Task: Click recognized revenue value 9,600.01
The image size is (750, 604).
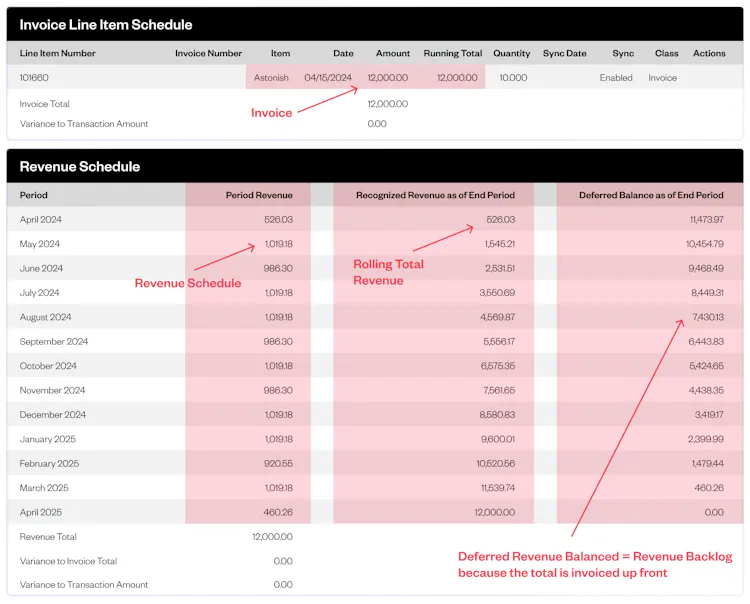Action: [498, 439]
